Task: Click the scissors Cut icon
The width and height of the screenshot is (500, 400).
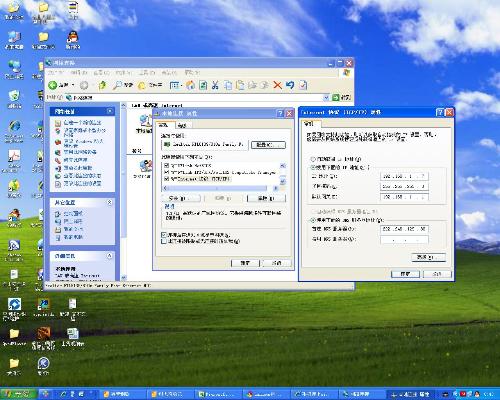Action: point(215,85)
